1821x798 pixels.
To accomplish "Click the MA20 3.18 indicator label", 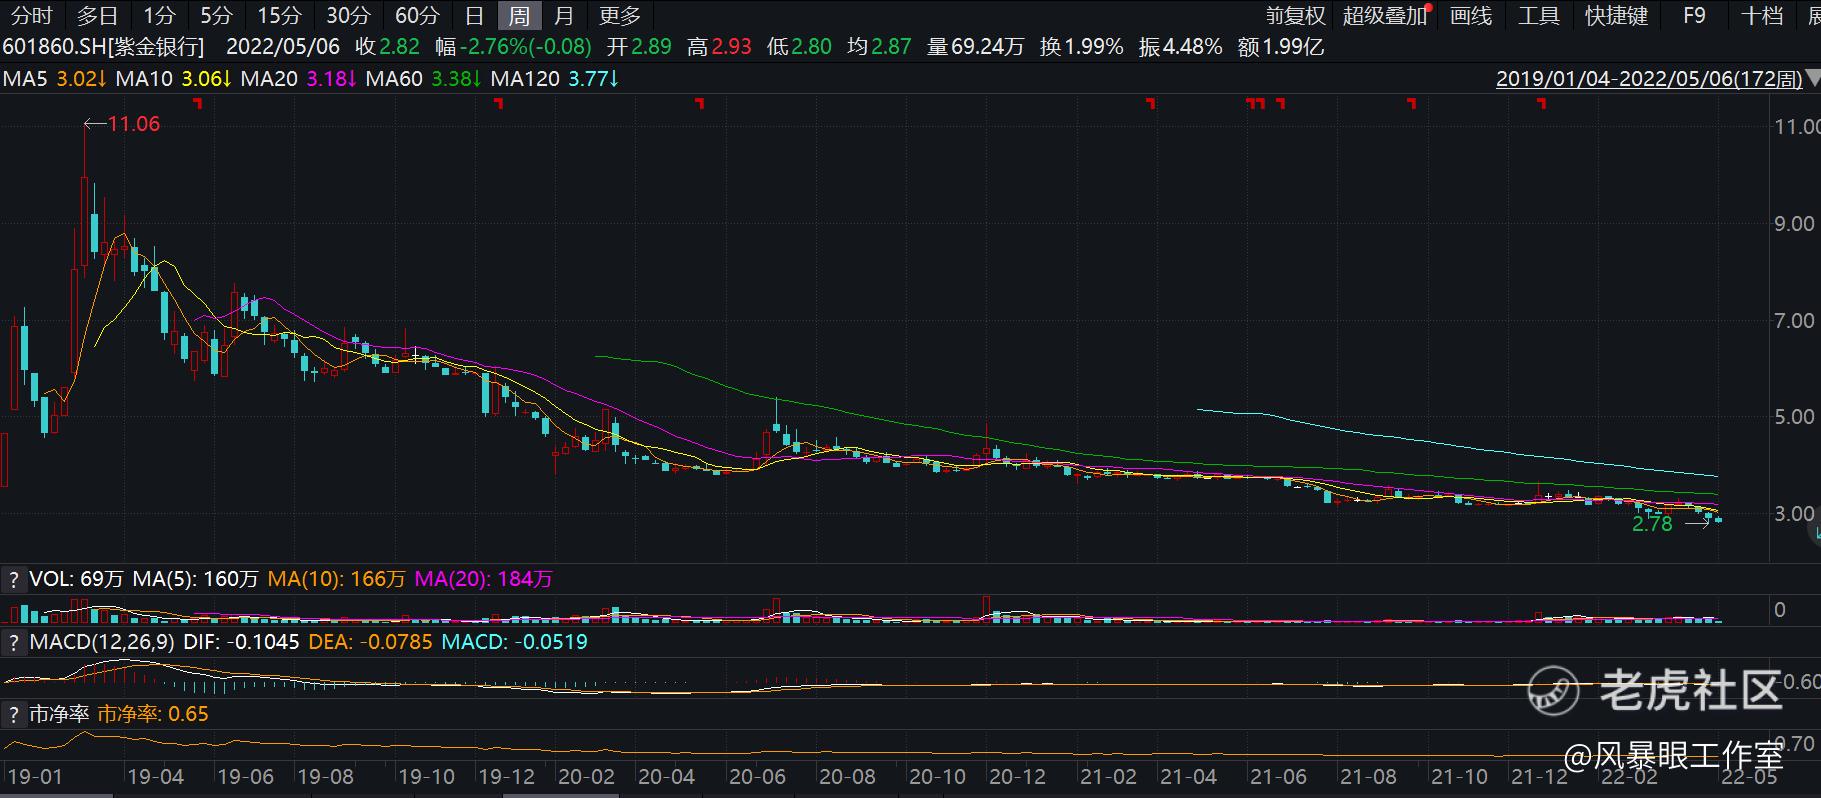I will pyautogui.click(x=299, y=79).
